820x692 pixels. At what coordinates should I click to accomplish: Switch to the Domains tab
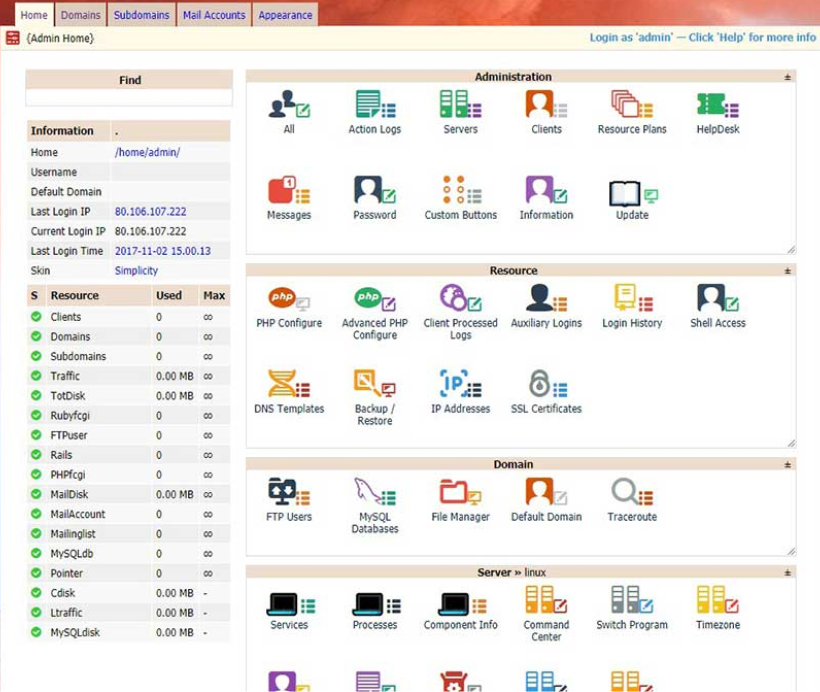[80, 15]
